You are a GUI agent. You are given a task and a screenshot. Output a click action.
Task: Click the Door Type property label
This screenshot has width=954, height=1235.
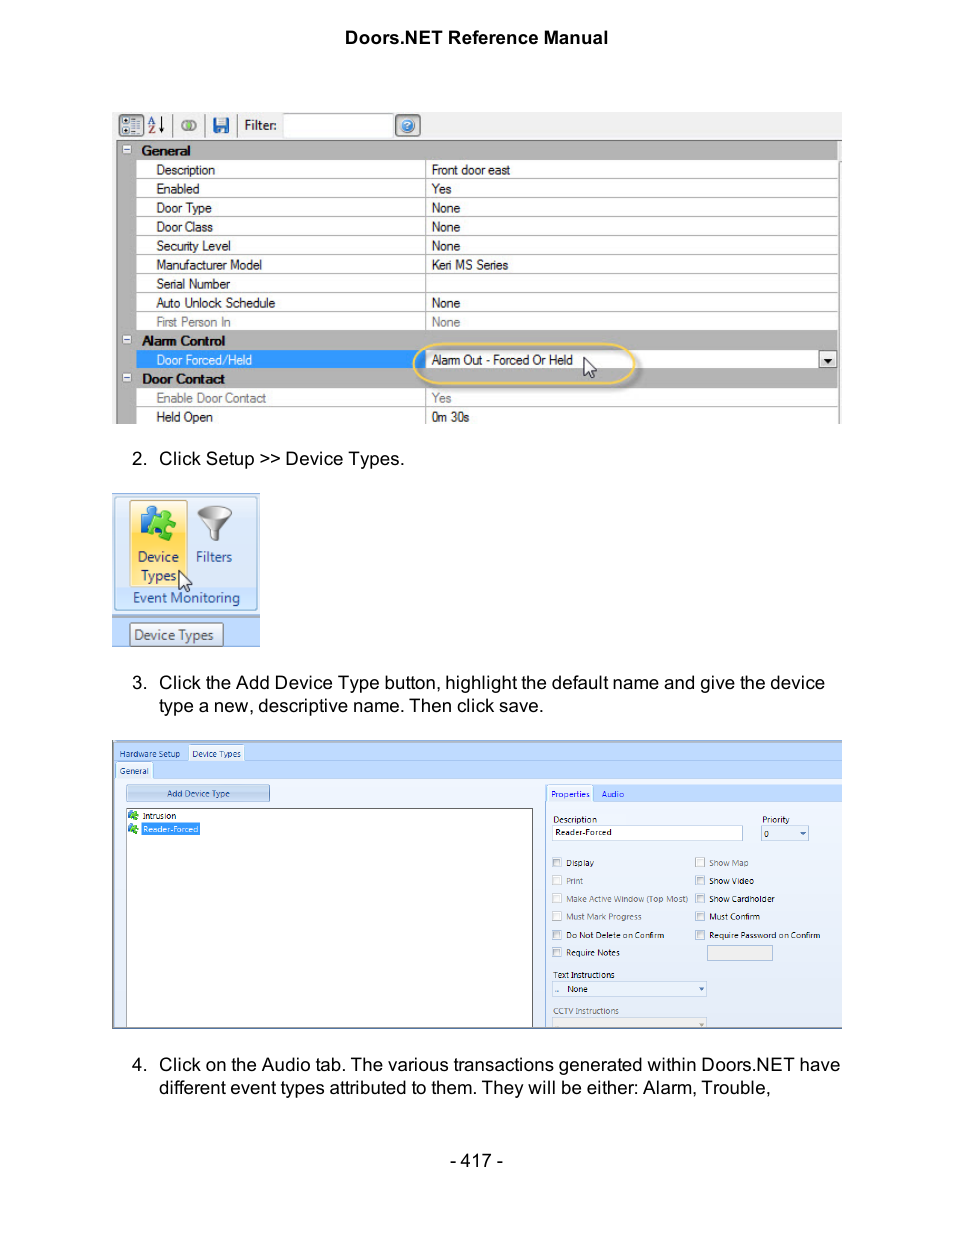[x=184, y=208]
